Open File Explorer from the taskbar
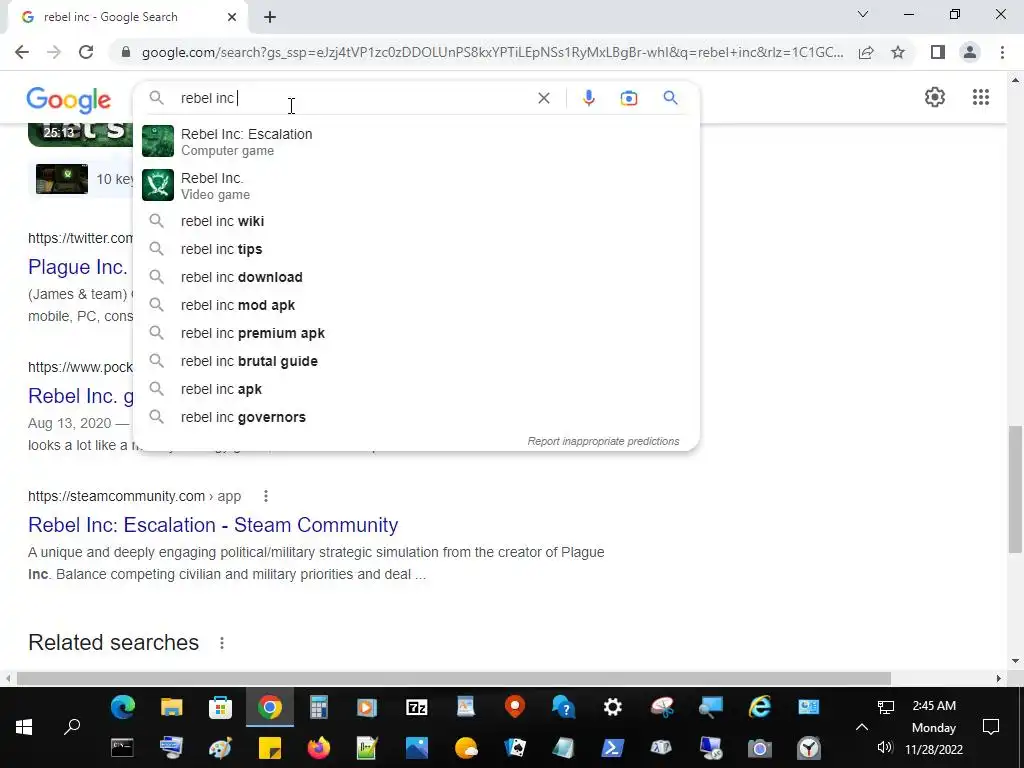The image size is (1024, 768). coord(172,707)
